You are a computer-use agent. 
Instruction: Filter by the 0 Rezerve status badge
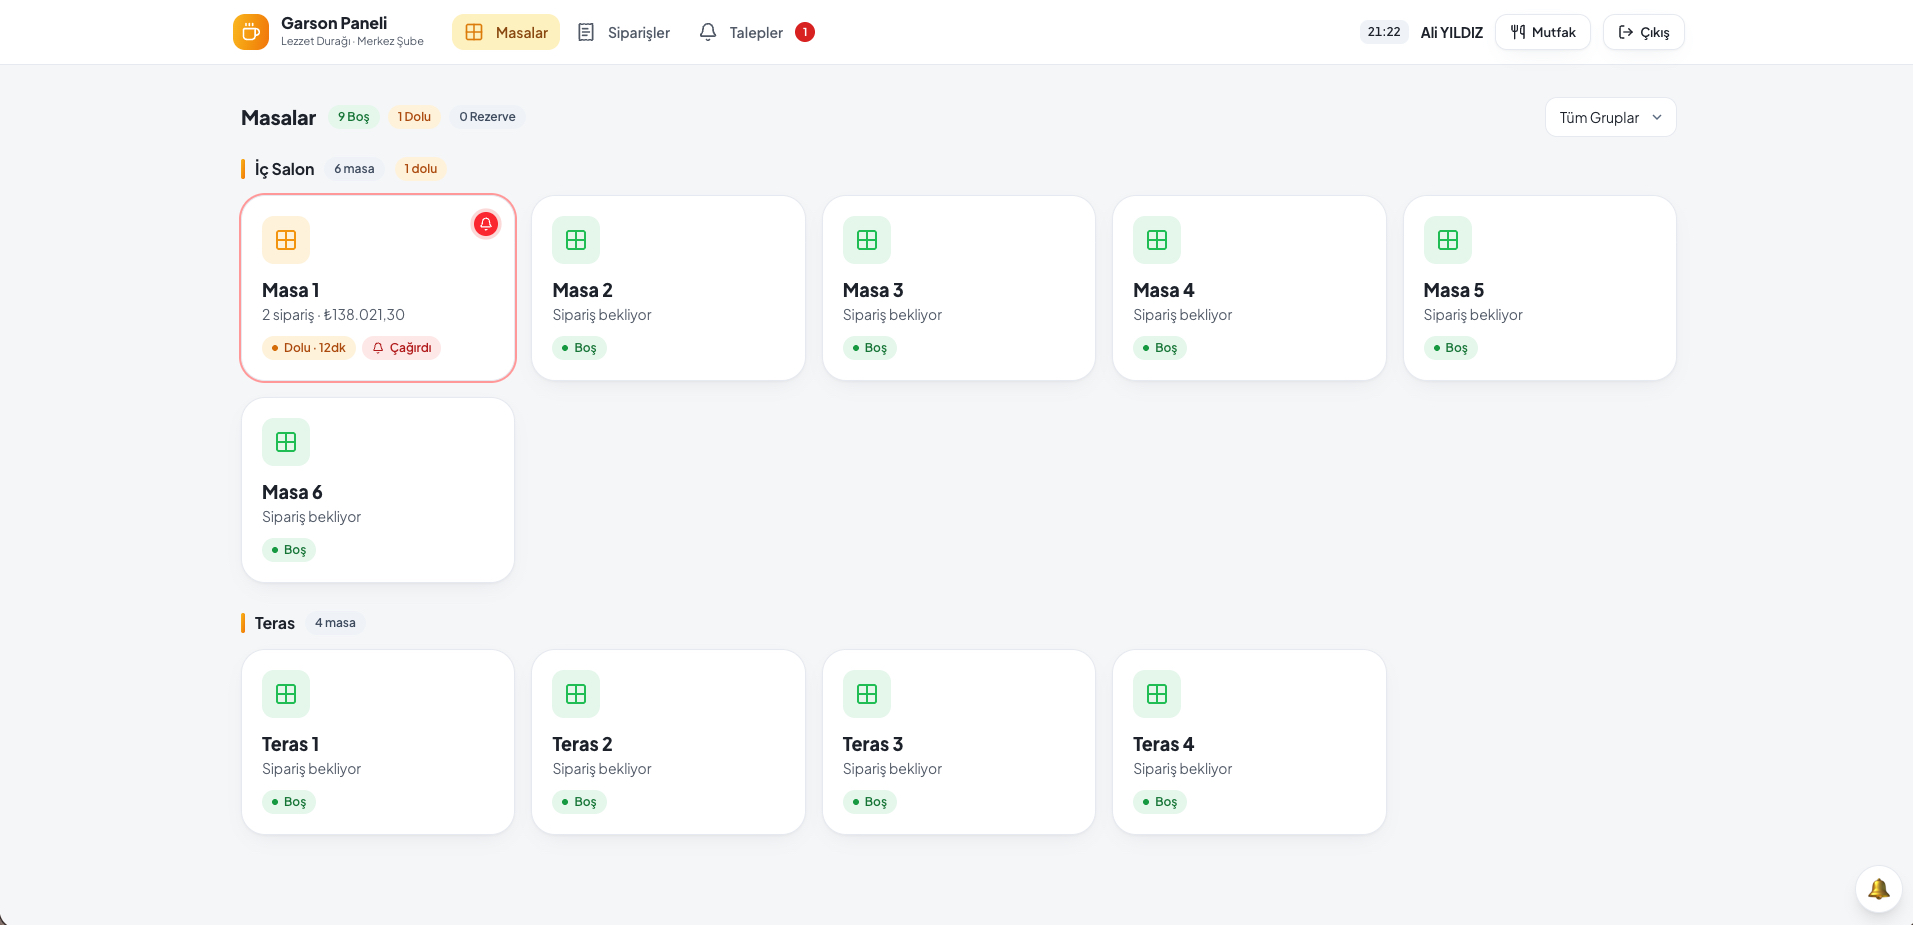tap(487, 117)
